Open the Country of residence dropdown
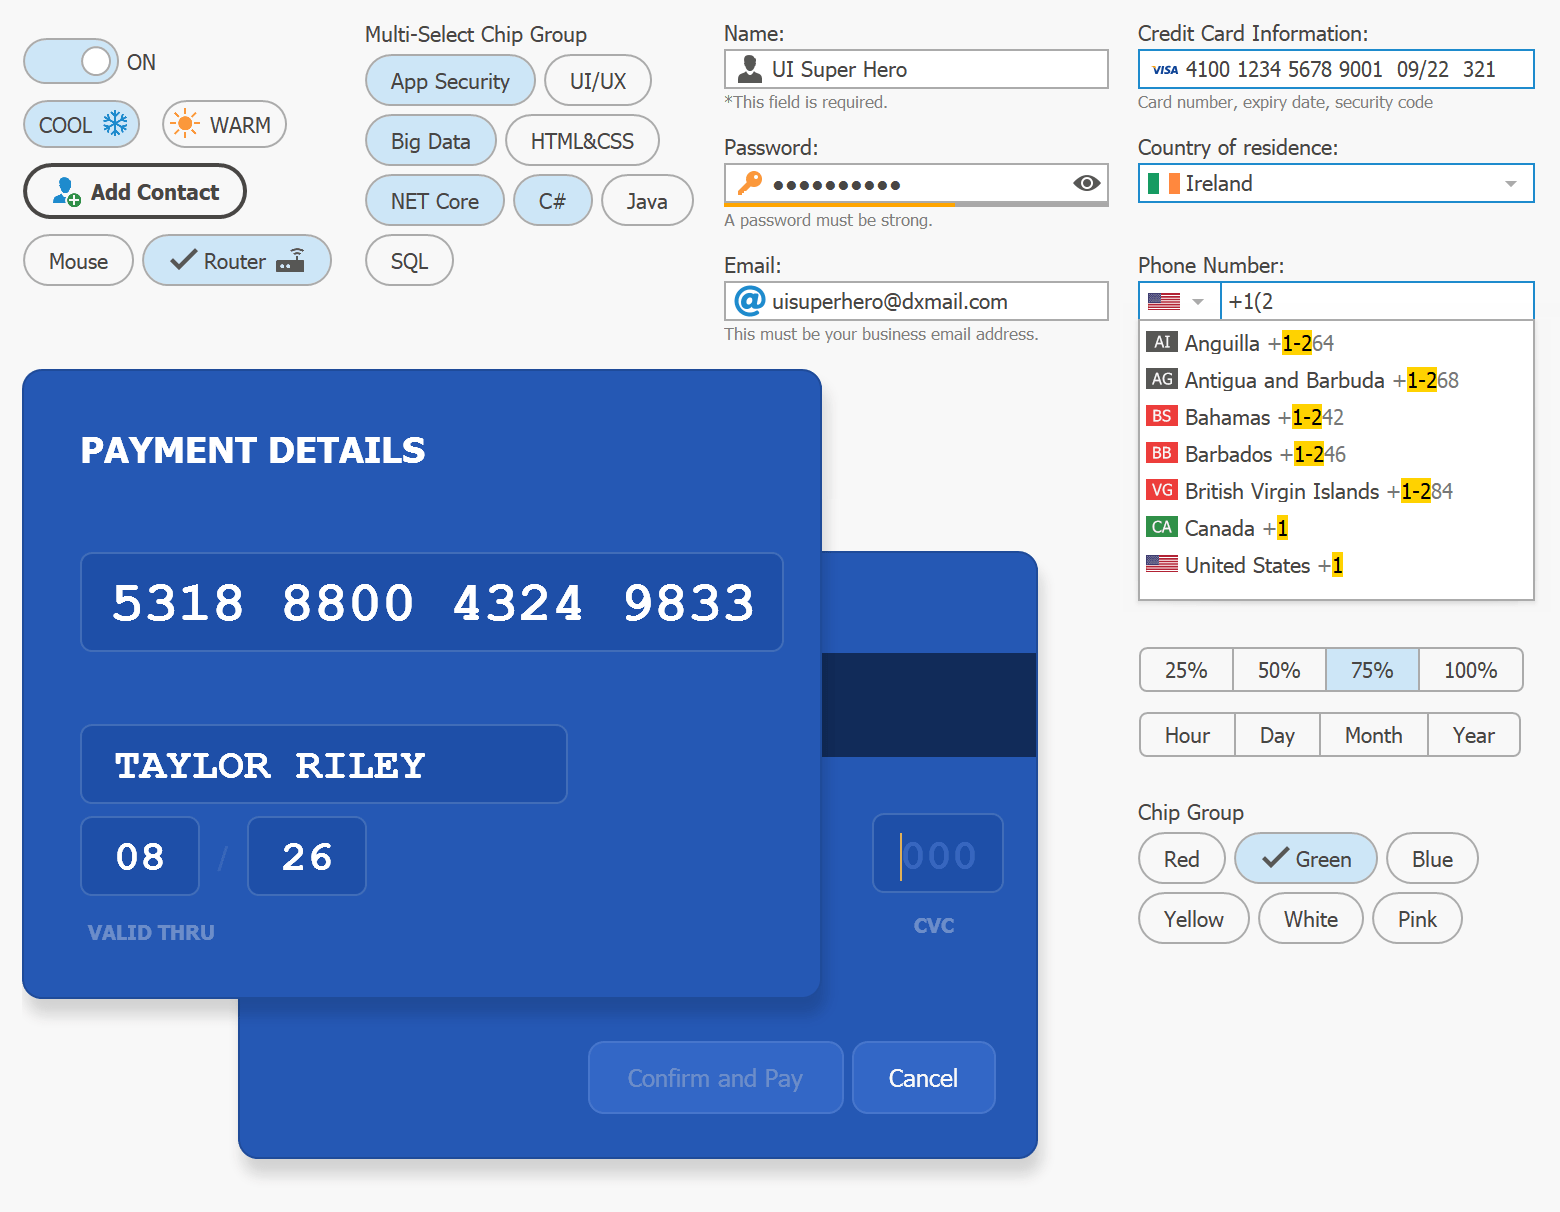 pos(1511,183)
